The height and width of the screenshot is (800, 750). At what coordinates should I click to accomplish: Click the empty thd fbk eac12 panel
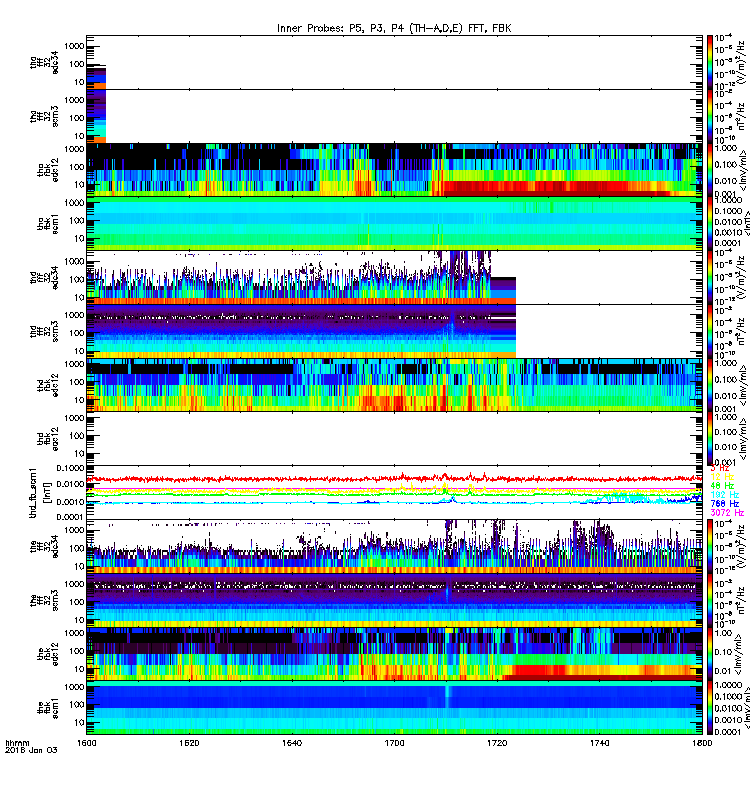pos(394,439)
